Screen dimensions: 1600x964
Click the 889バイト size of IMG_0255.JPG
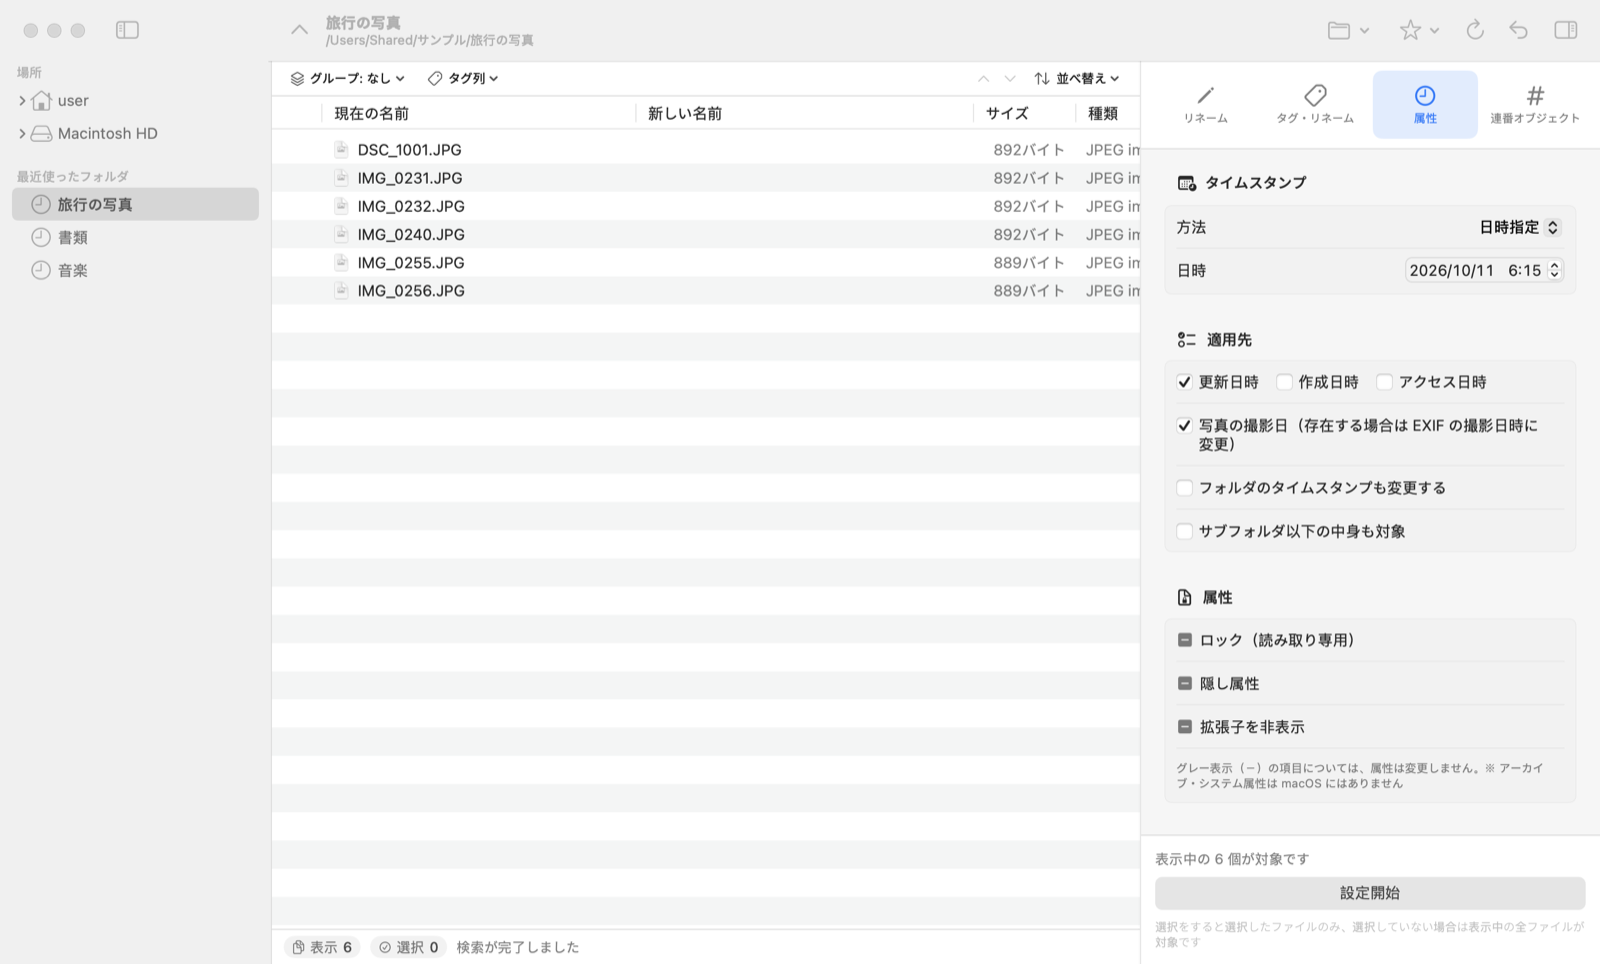[1028, 262]
